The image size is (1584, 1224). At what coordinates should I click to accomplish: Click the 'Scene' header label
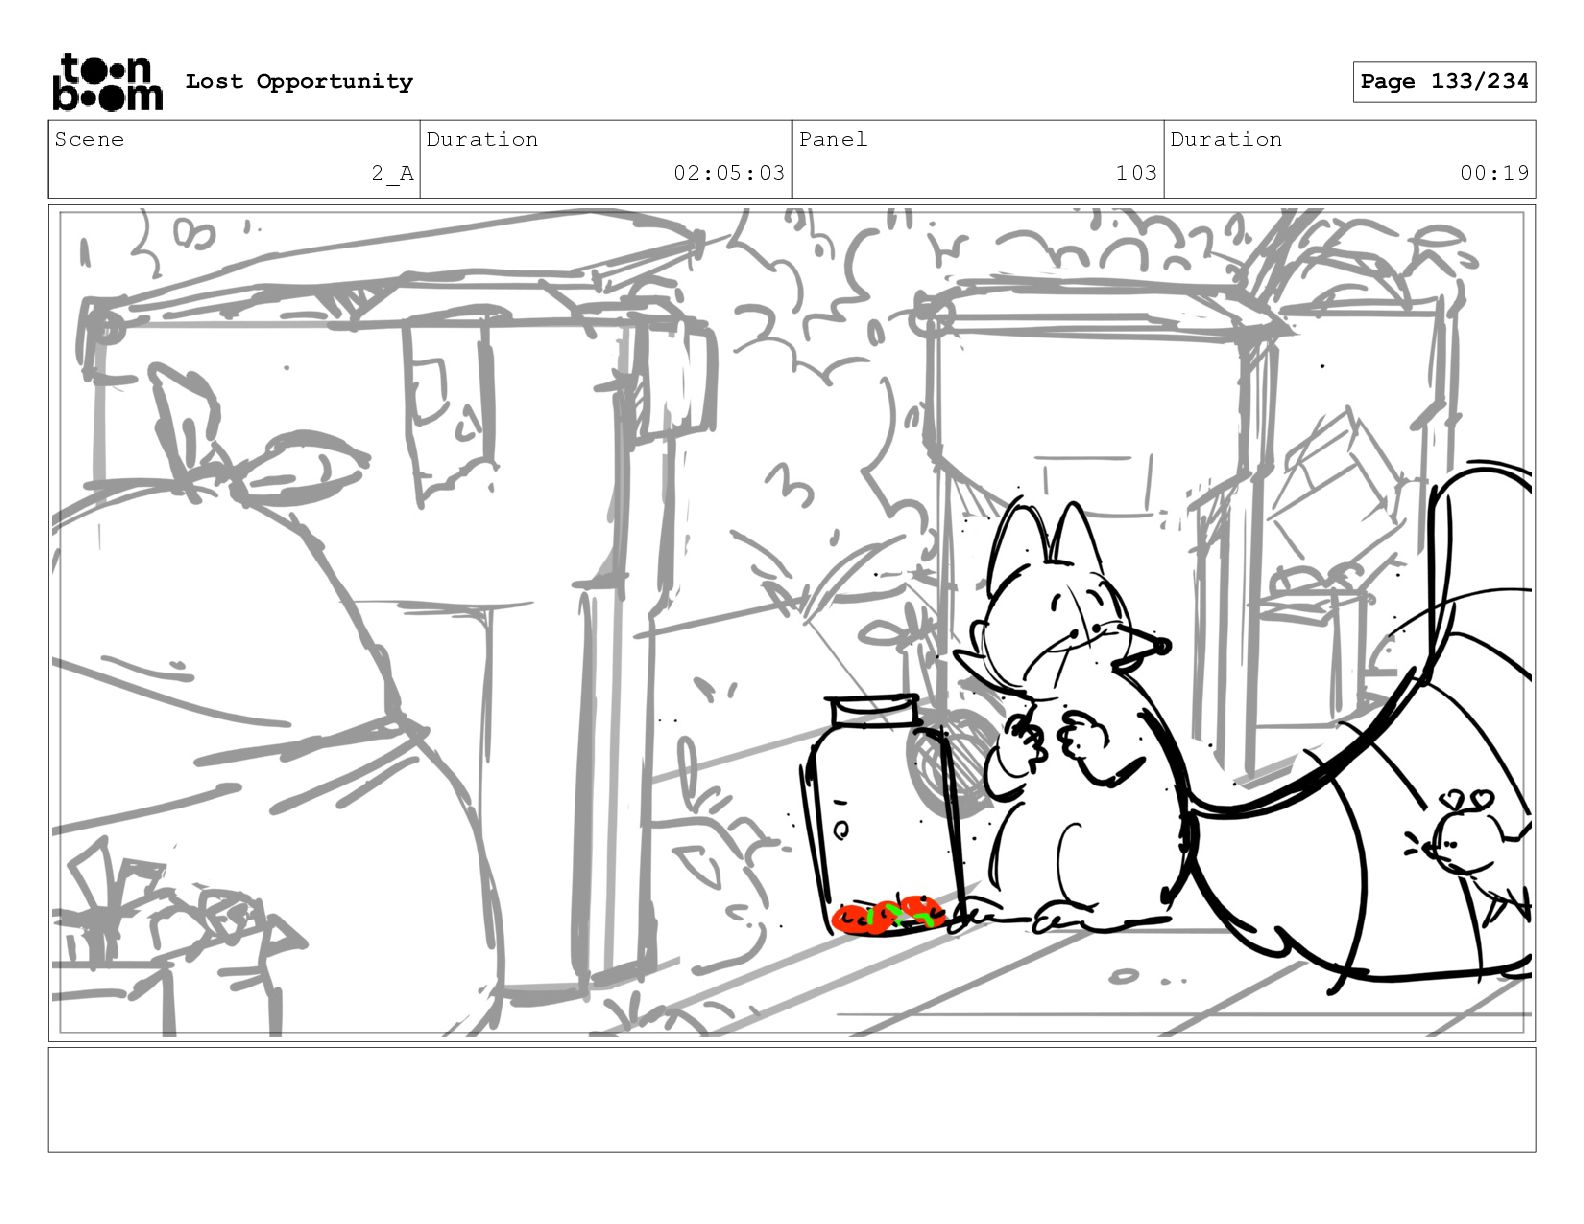(90, 140)
